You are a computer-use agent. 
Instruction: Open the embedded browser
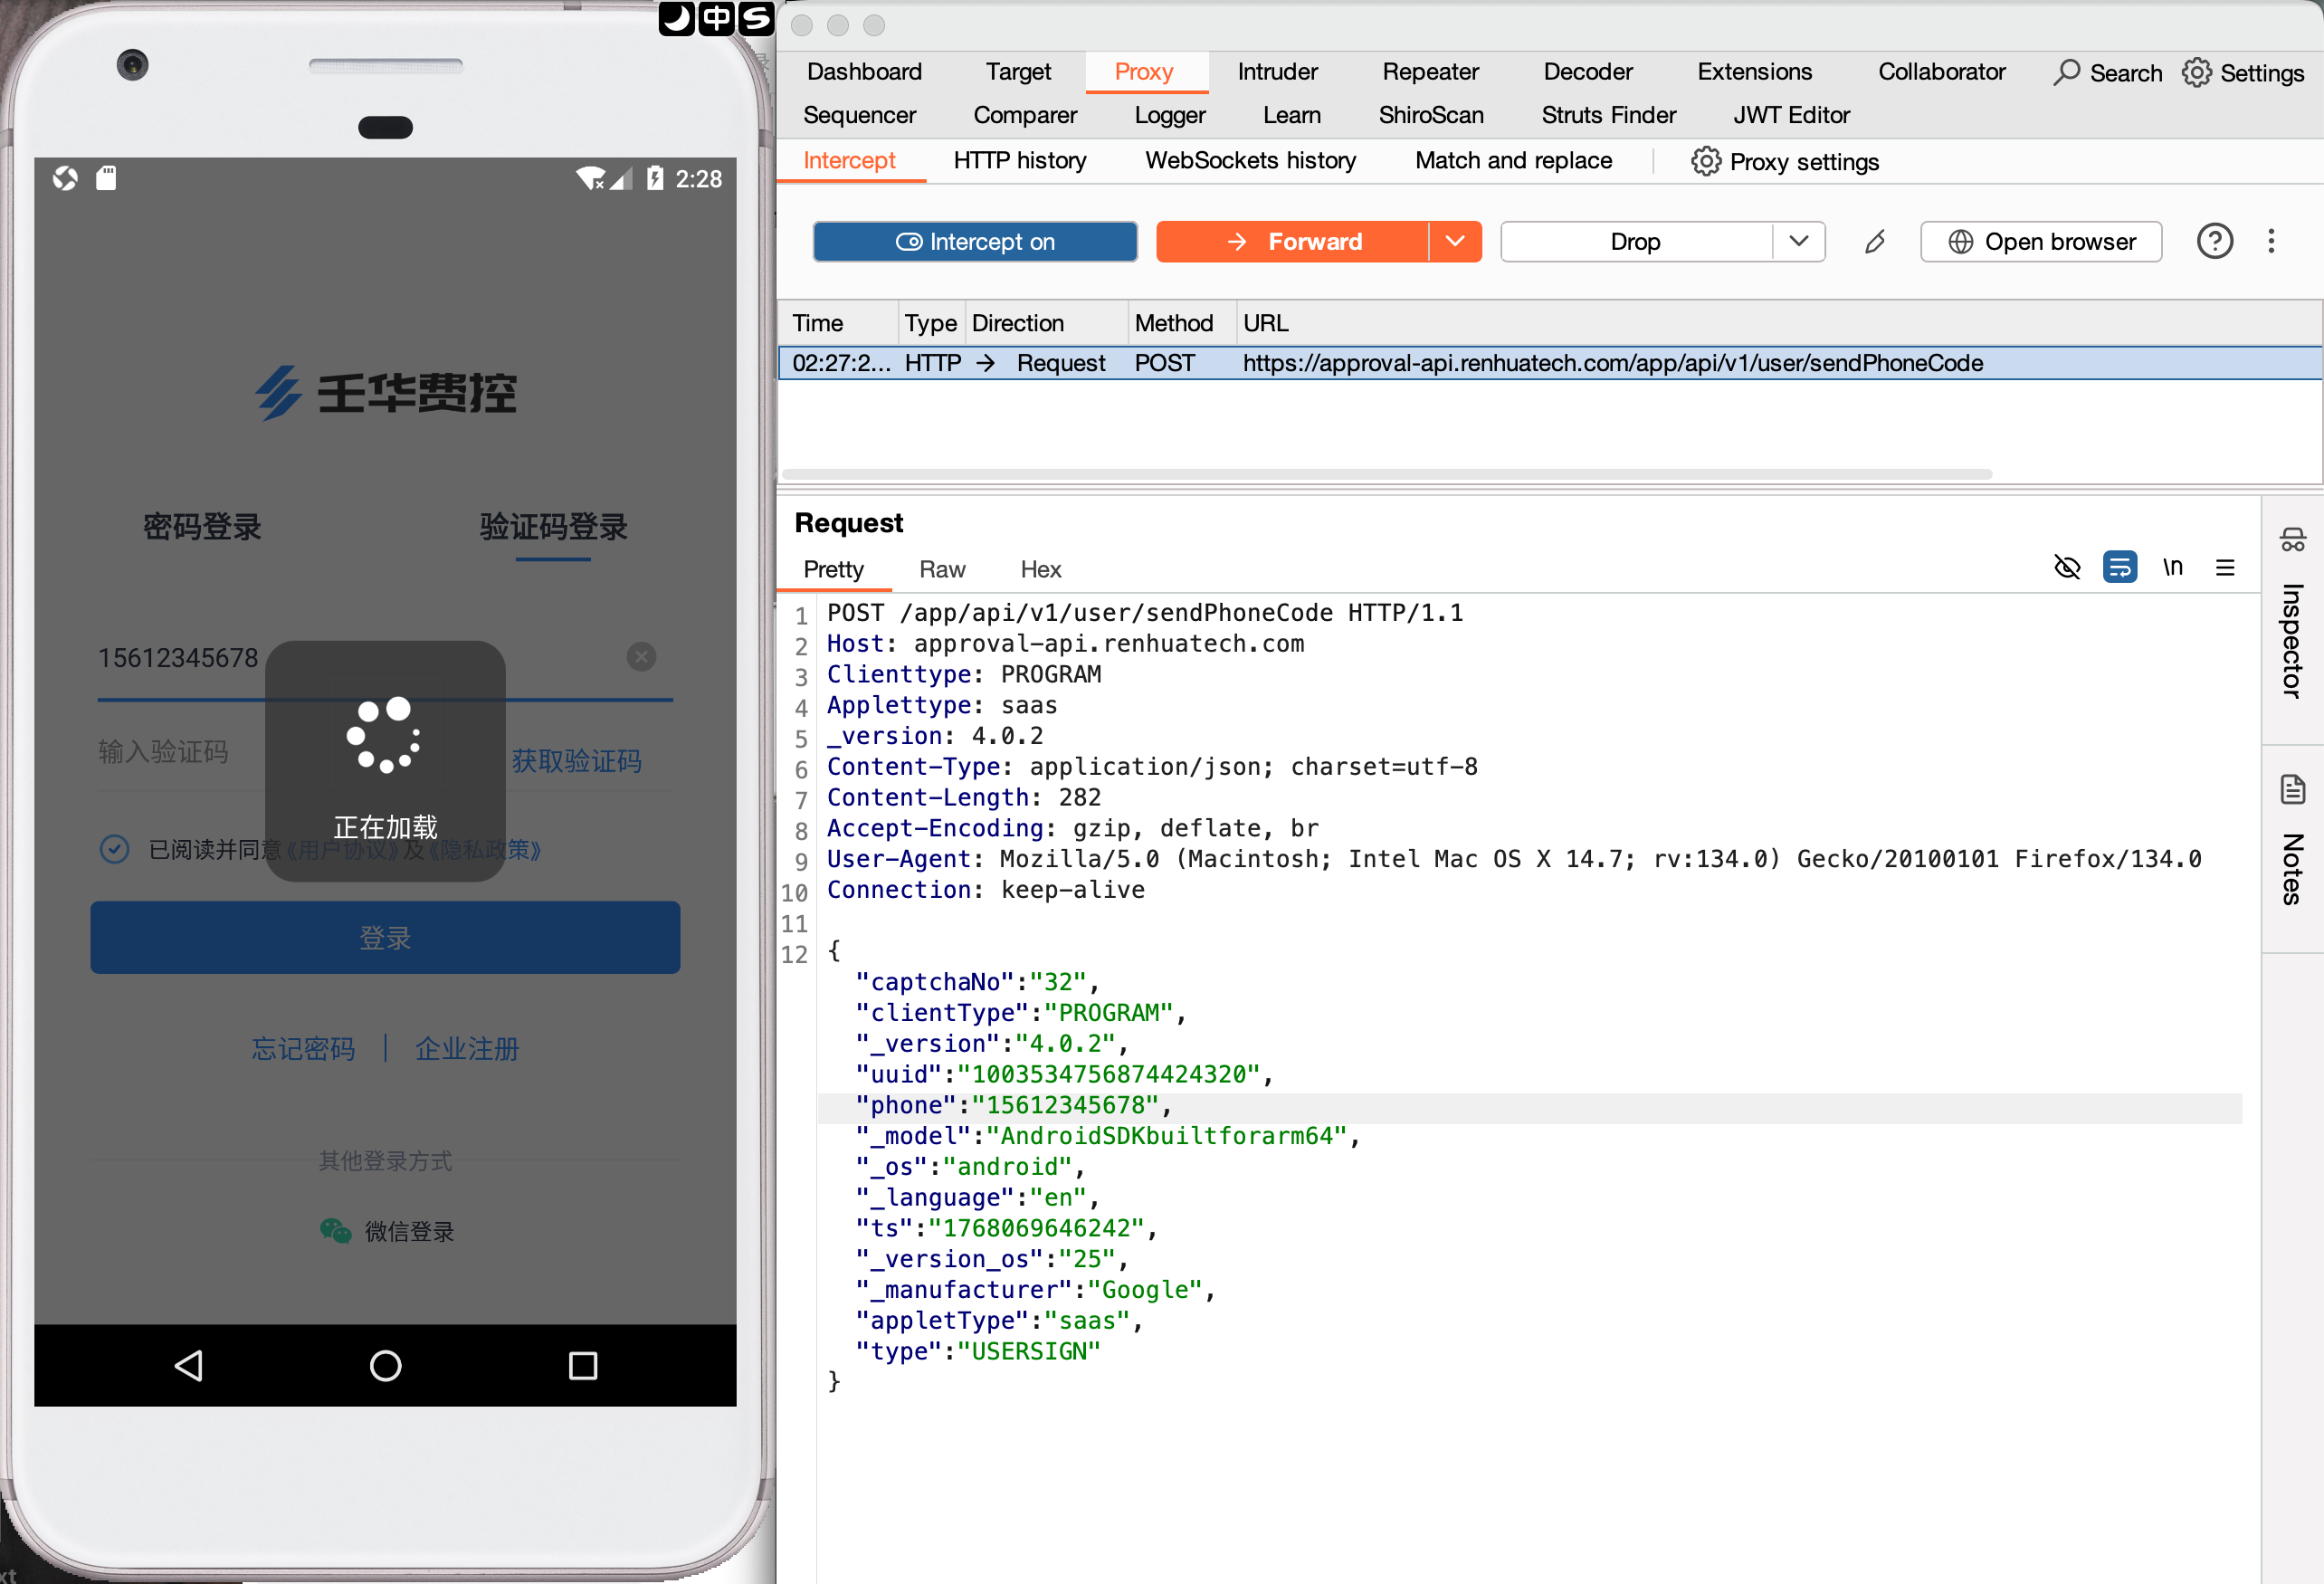[2041, 242]
